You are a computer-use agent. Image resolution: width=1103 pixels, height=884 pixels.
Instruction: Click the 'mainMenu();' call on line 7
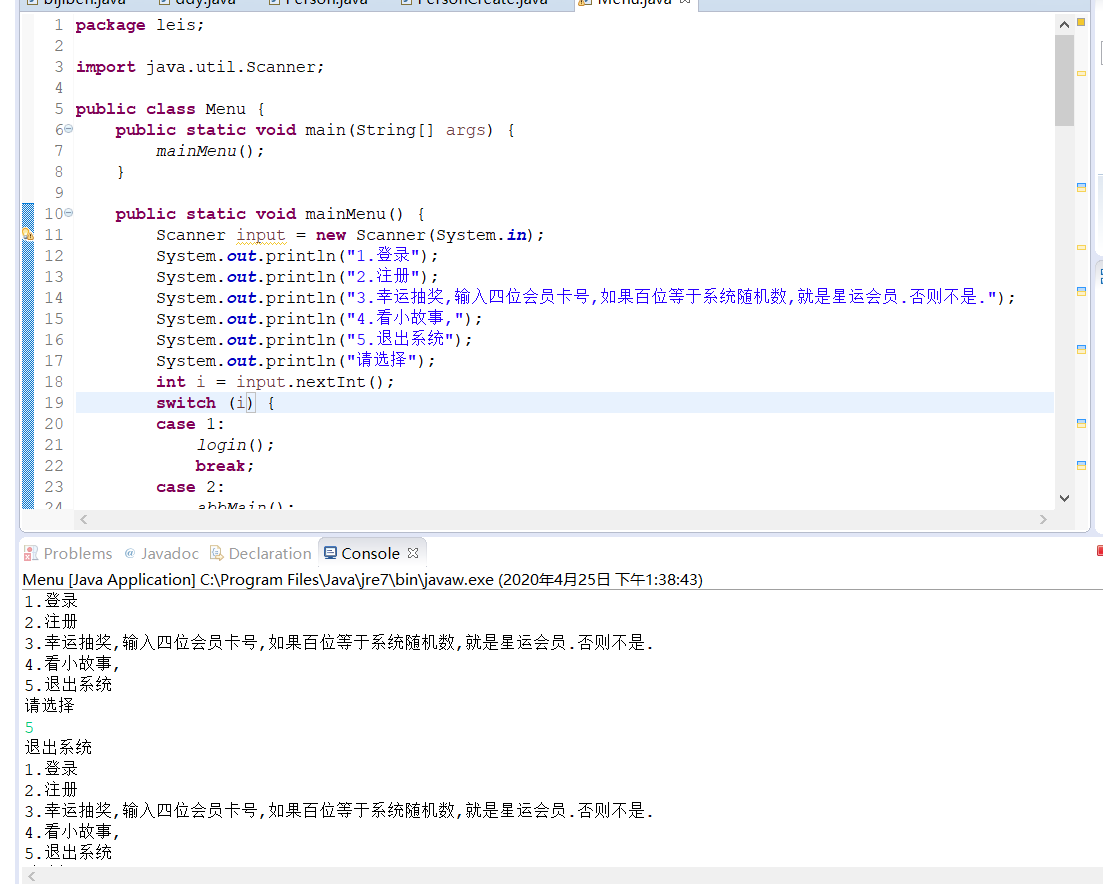pyautogui.click(x=210, y=151)
